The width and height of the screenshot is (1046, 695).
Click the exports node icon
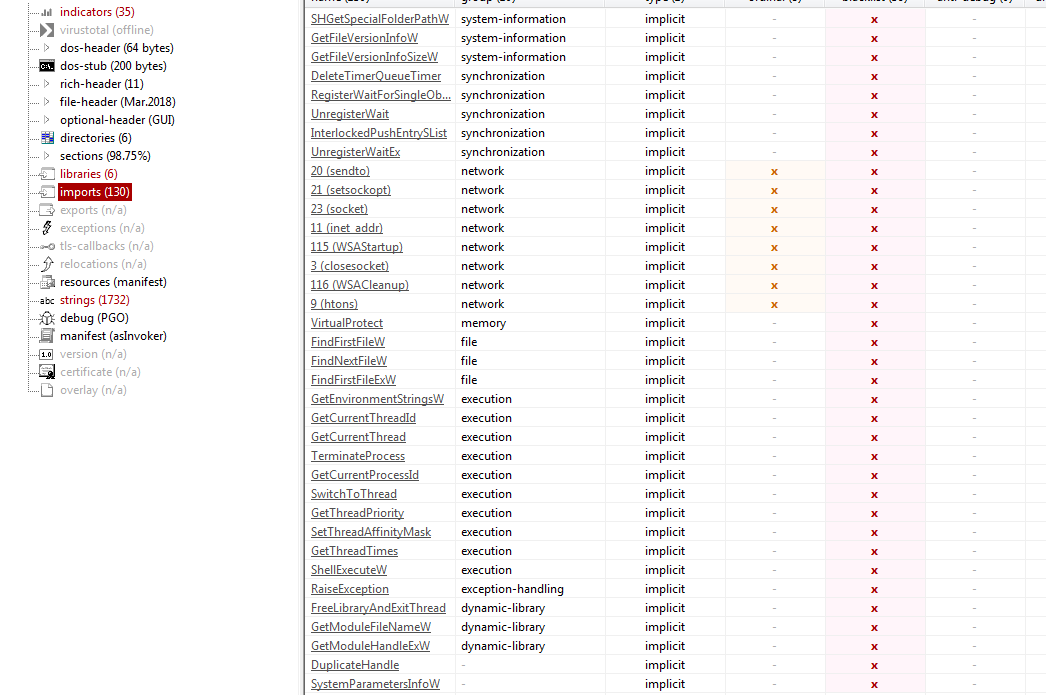point(47,210)
